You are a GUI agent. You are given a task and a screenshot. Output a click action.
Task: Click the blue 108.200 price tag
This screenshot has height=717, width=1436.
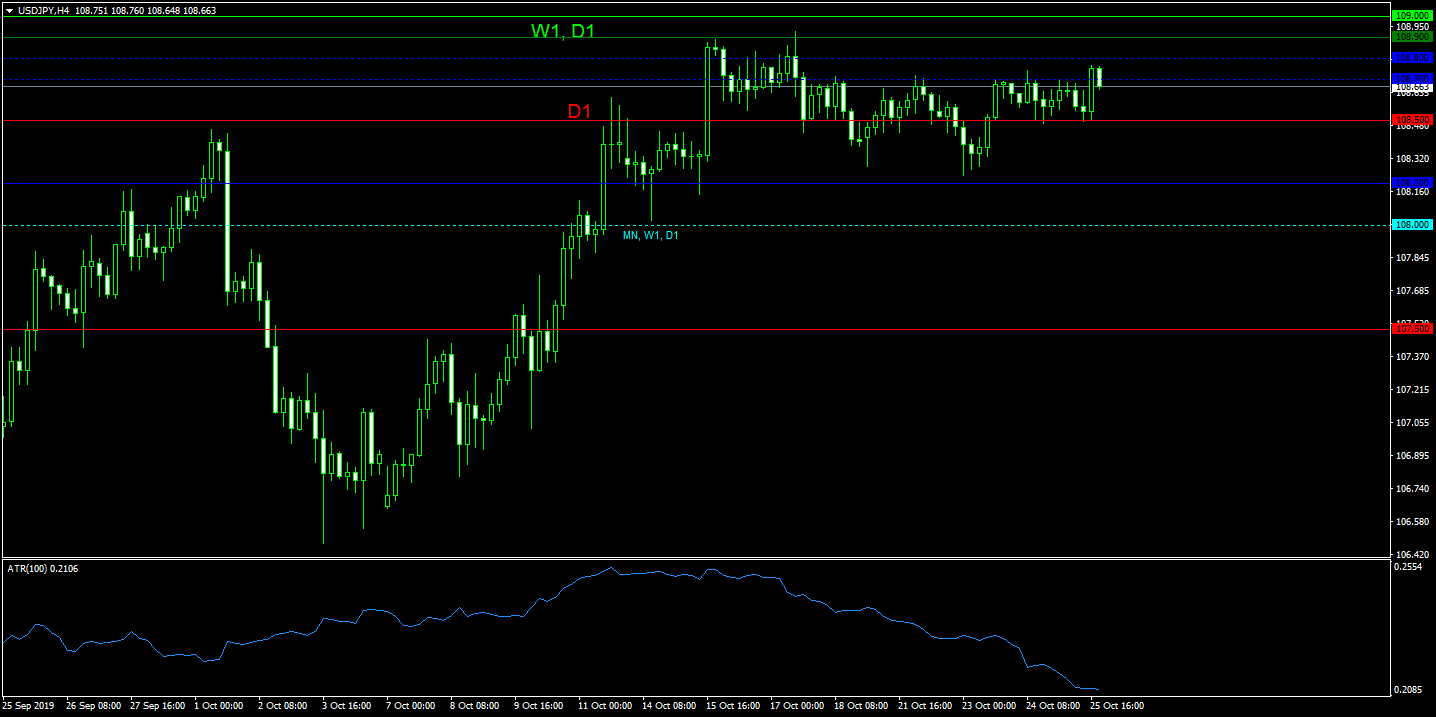[x=1413, y=183]
